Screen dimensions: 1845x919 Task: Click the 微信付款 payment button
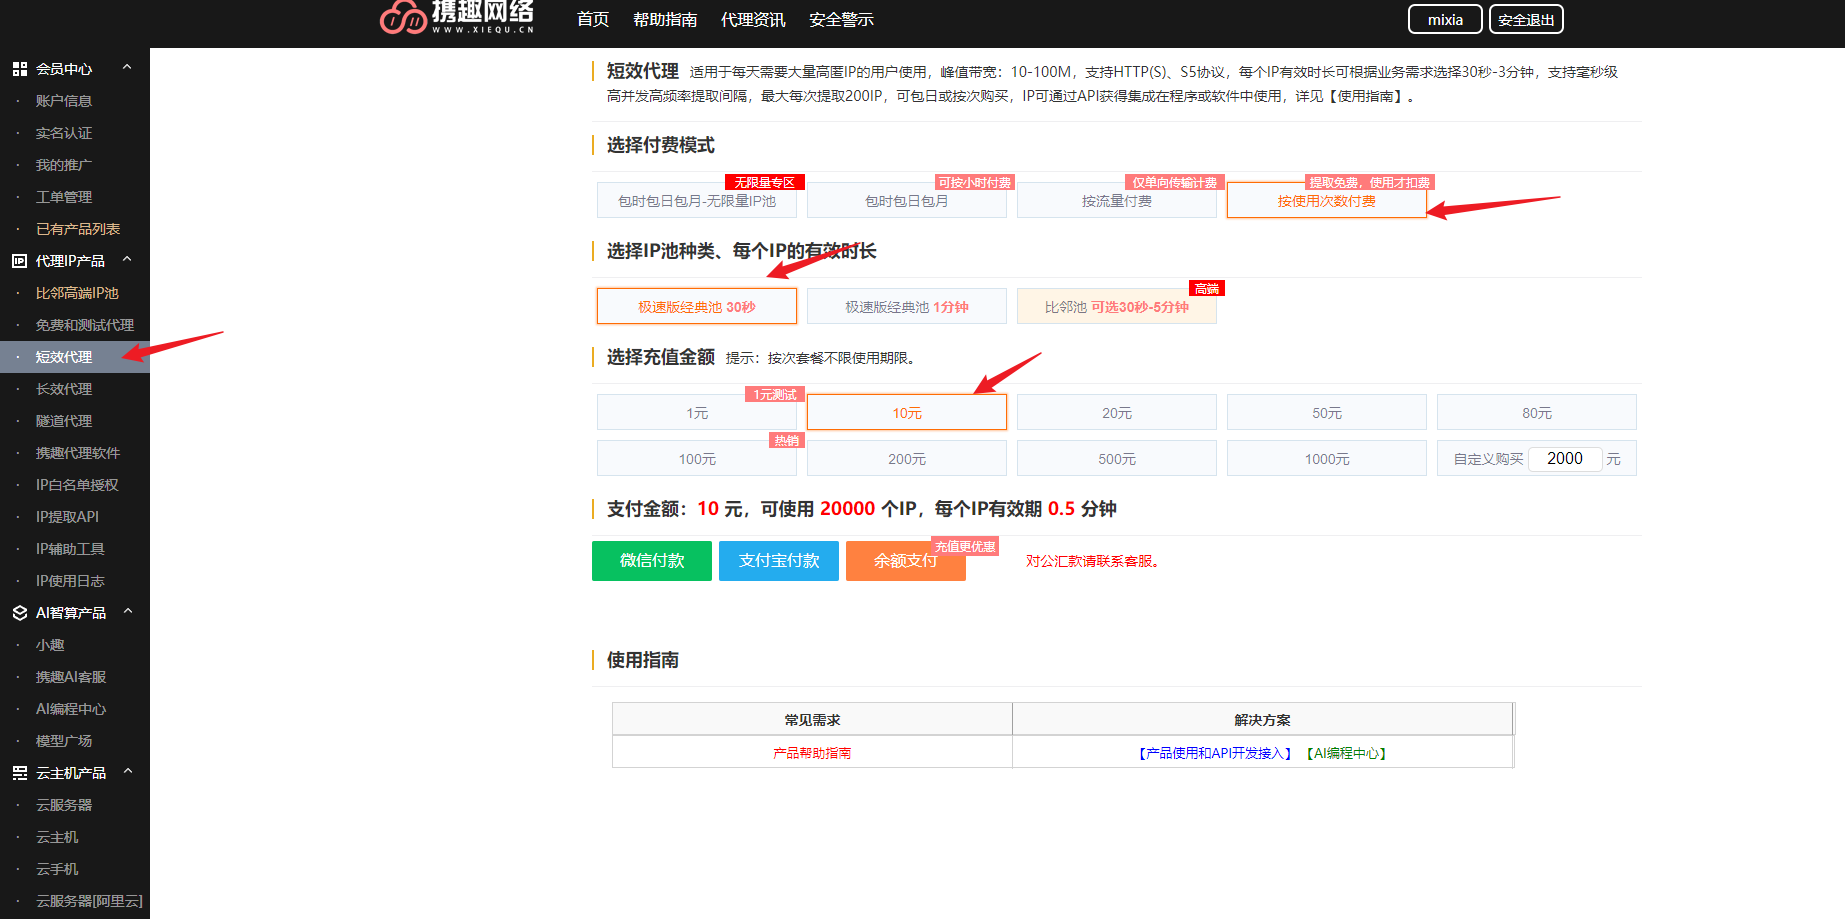(651, 561)
